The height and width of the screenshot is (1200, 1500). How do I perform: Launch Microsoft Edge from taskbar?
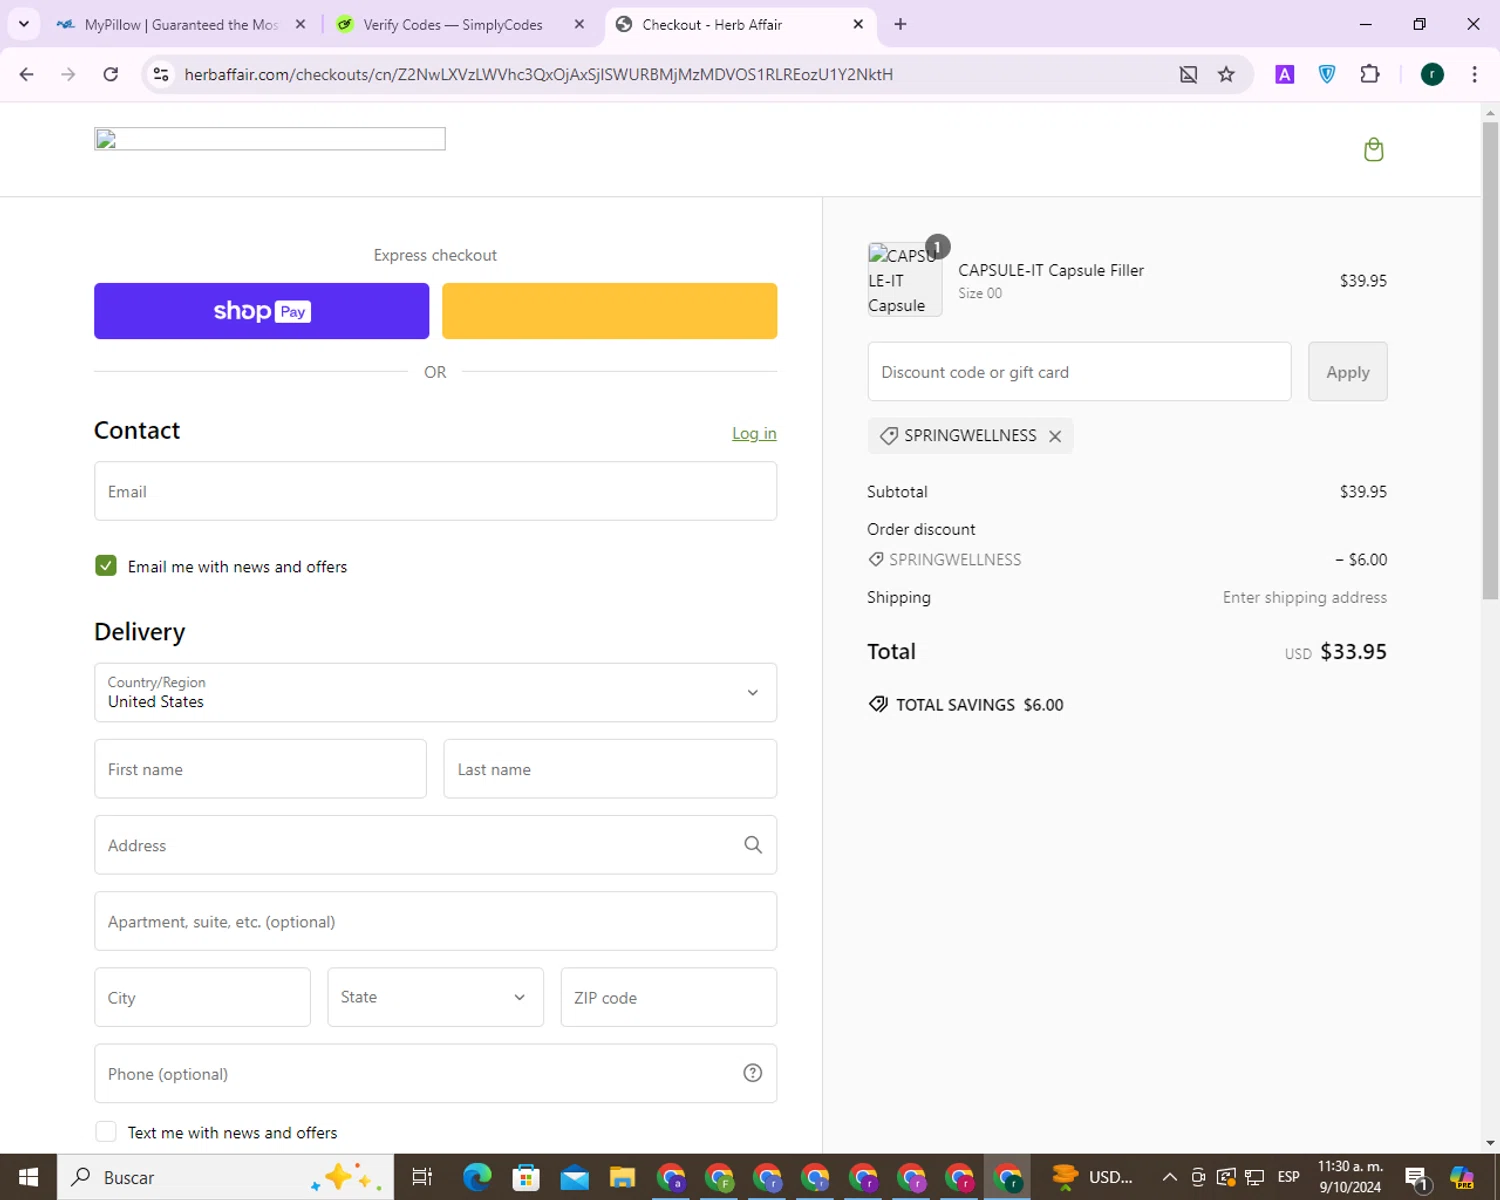point(477,1177)
